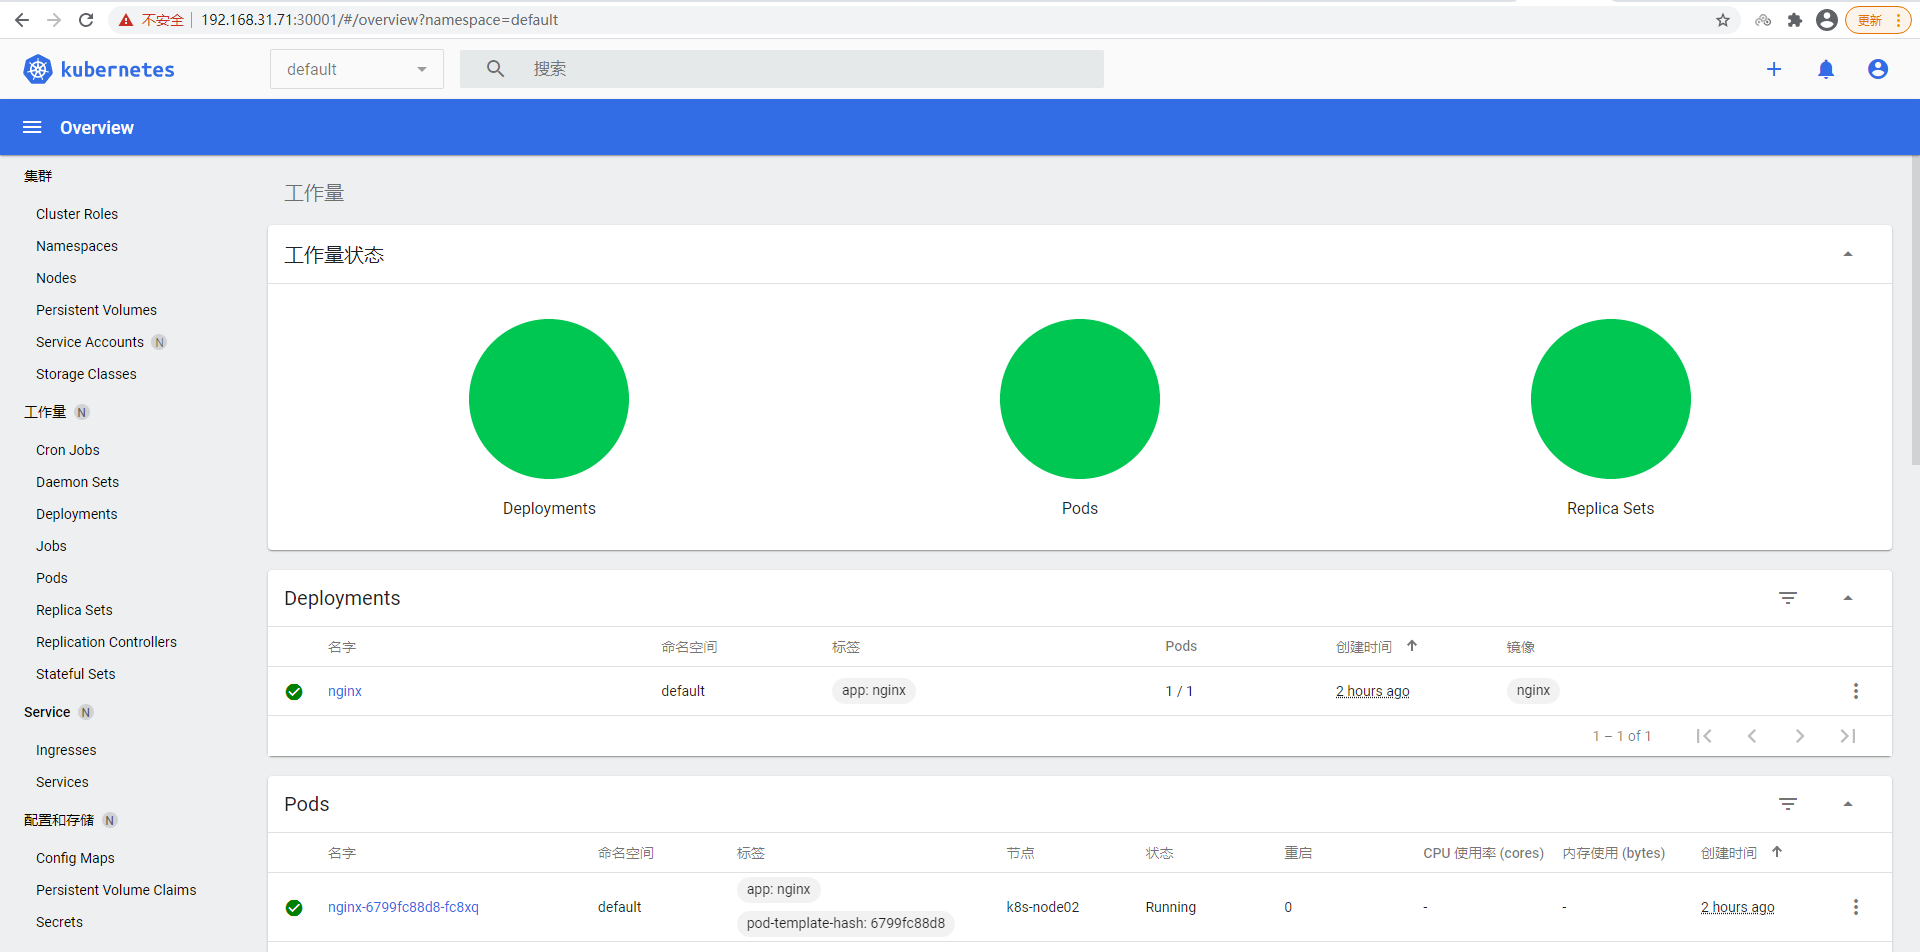The width and height of the screenshot is (1920, 952).
Task: Focus the 搜索 search input field
Action: pos(782,69)
